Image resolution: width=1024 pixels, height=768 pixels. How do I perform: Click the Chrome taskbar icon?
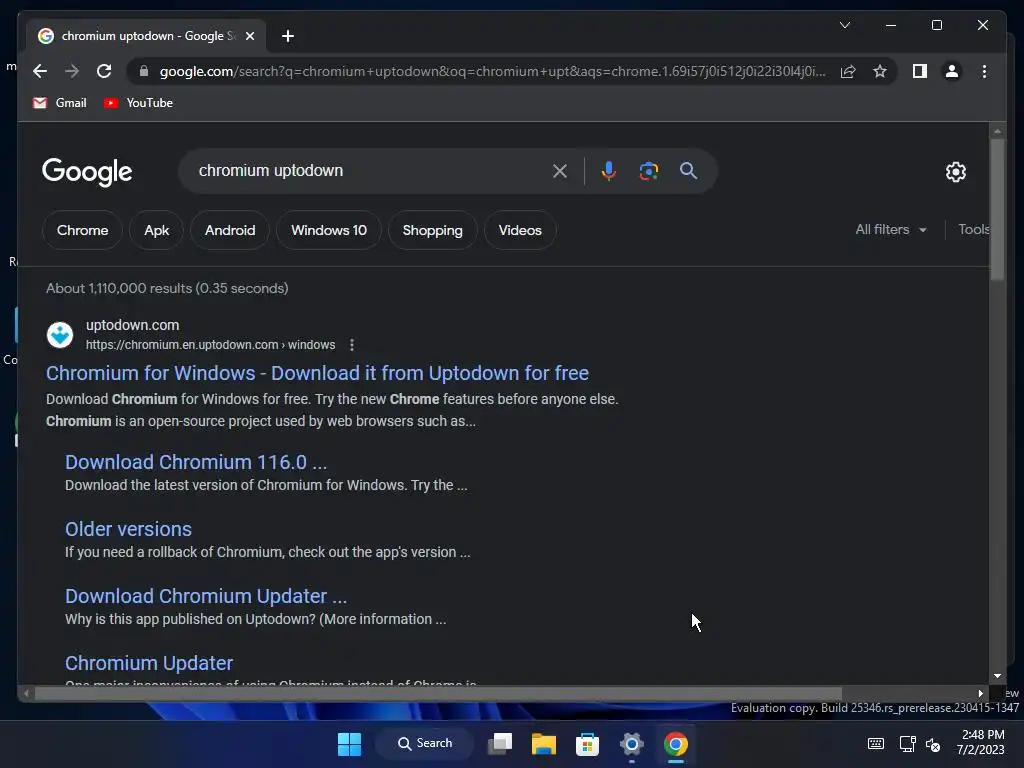coord(675,744)
